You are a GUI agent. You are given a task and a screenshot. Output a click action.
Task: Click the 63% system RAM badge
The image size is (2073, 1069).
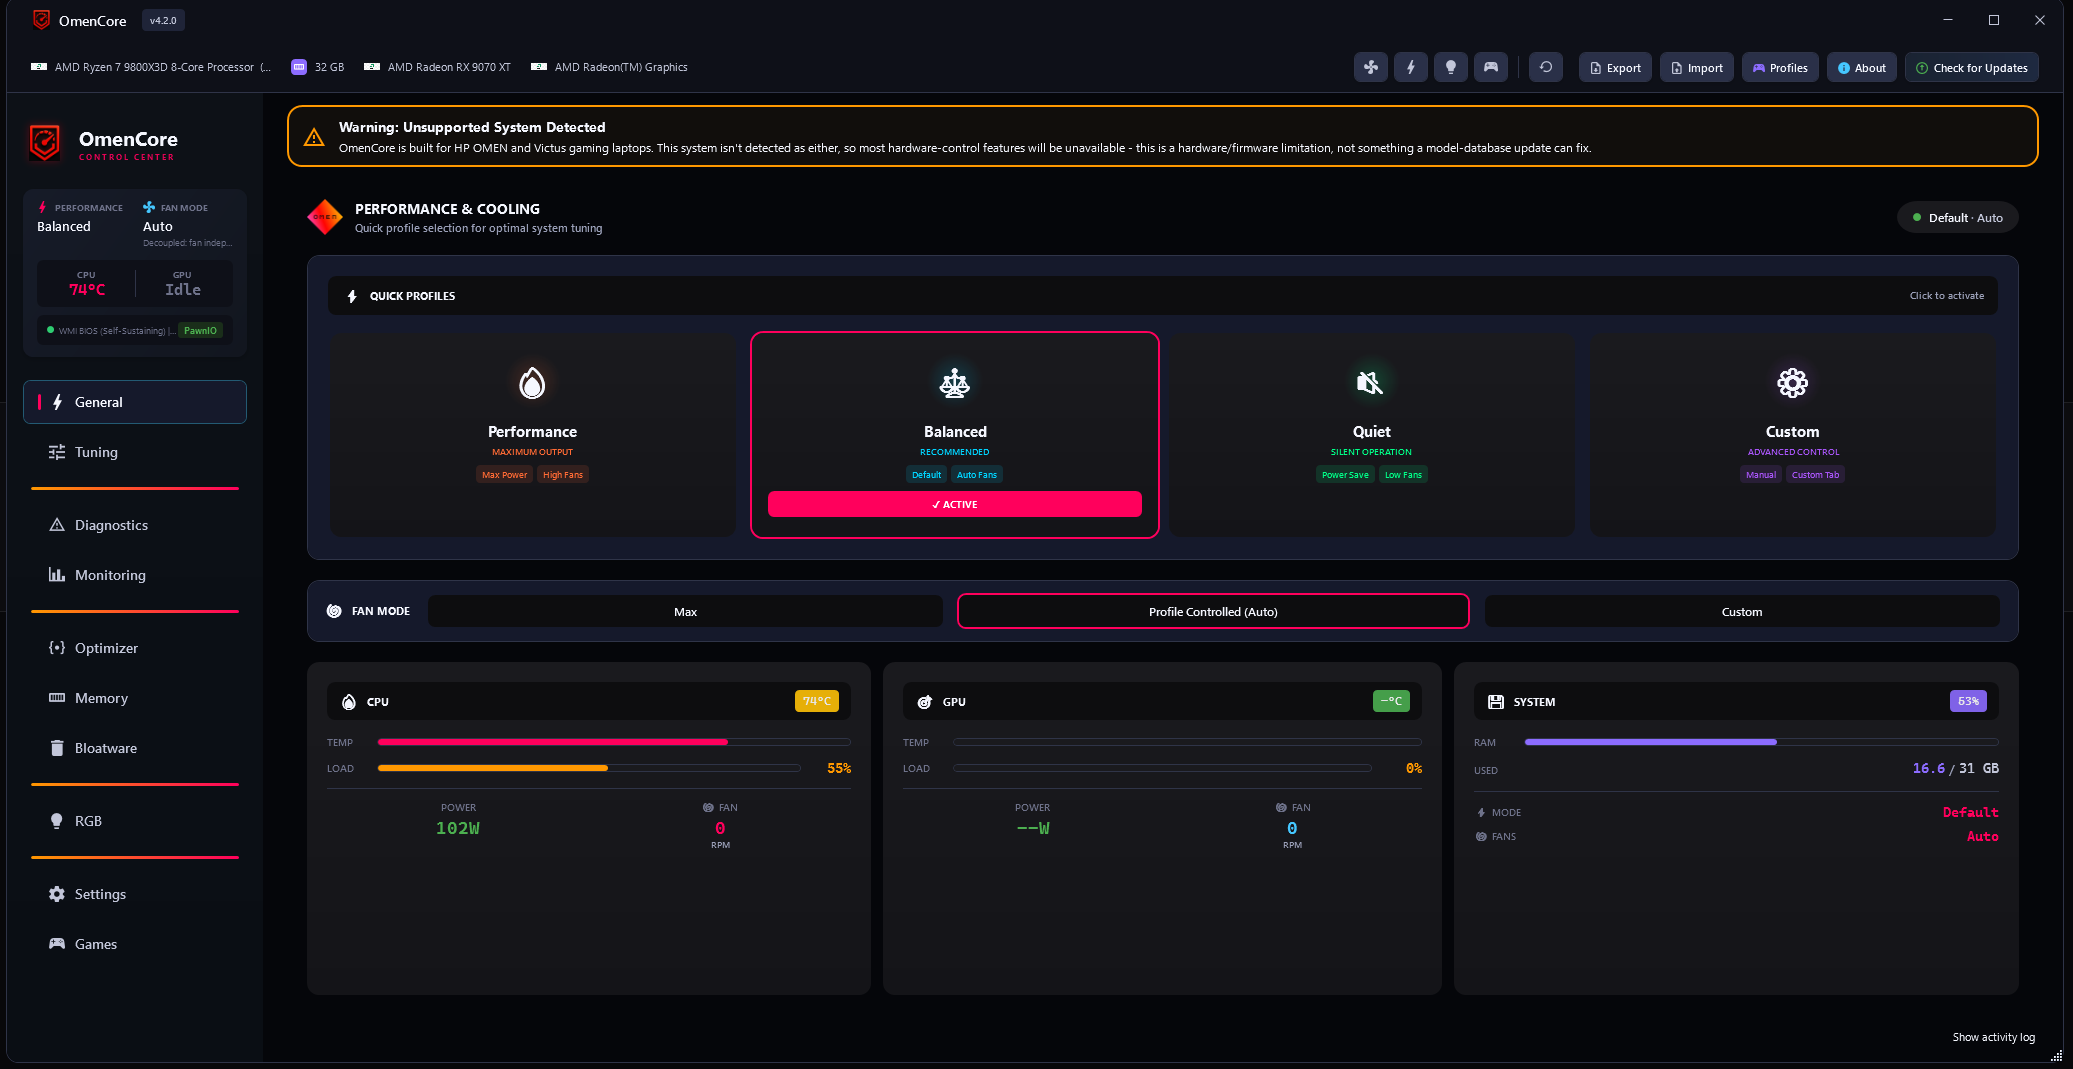(1968, 701)
